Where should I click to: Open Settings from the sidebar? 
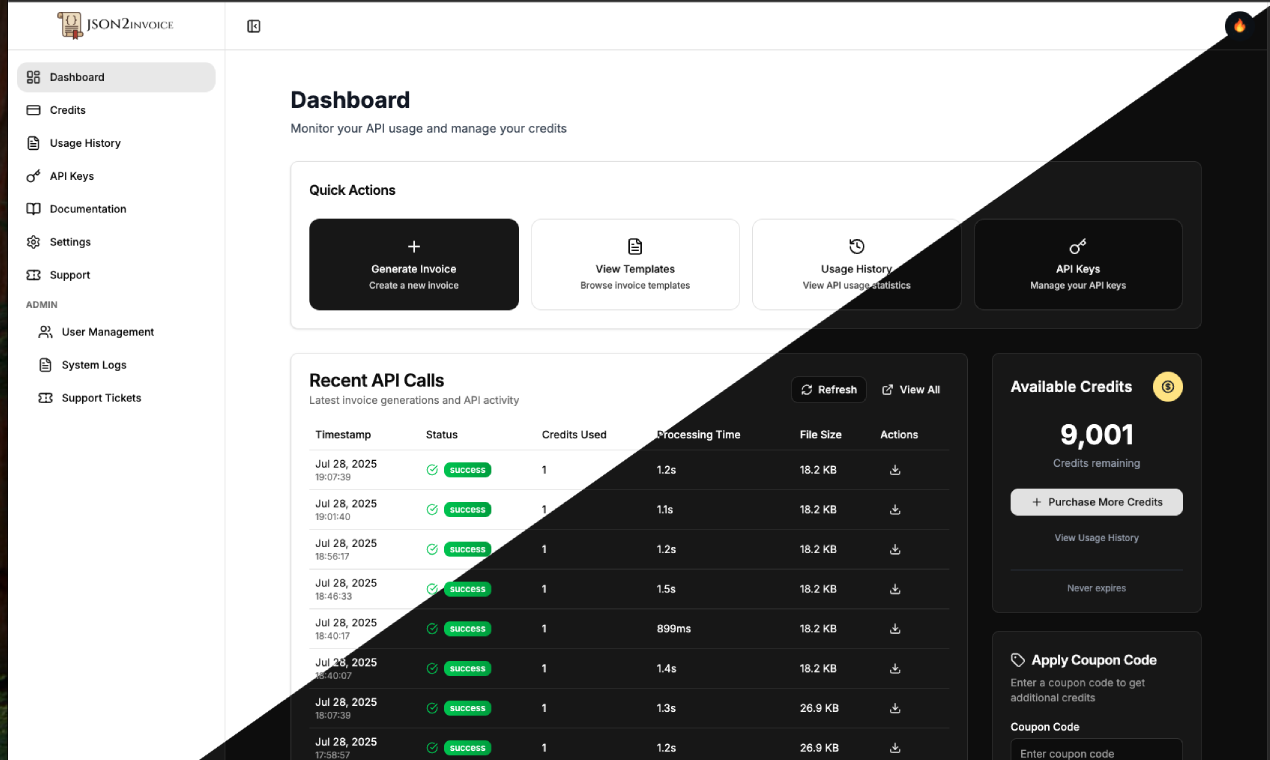point(70,242)
